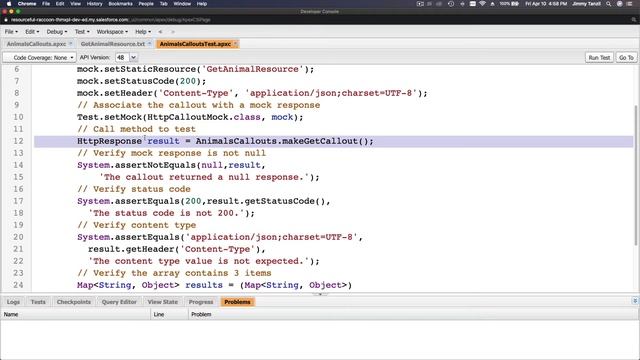Click the Siri icon in menu bar

[619, 4]
